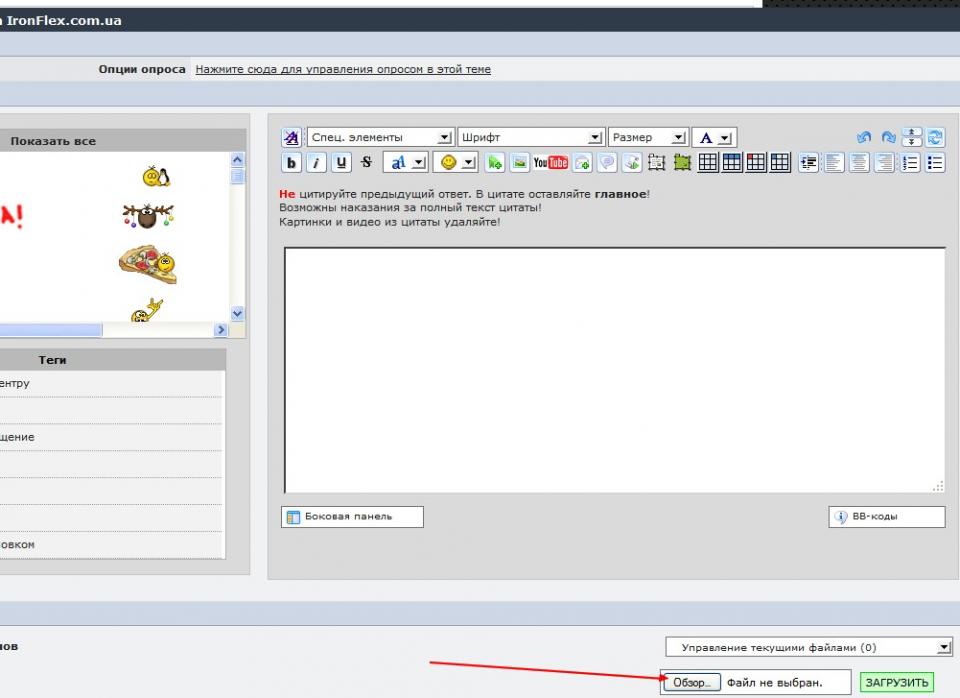This screenshot has height=698, width=960.
Task: Open the smiley emoticon dropdown
Action: [x=468, y=163]
